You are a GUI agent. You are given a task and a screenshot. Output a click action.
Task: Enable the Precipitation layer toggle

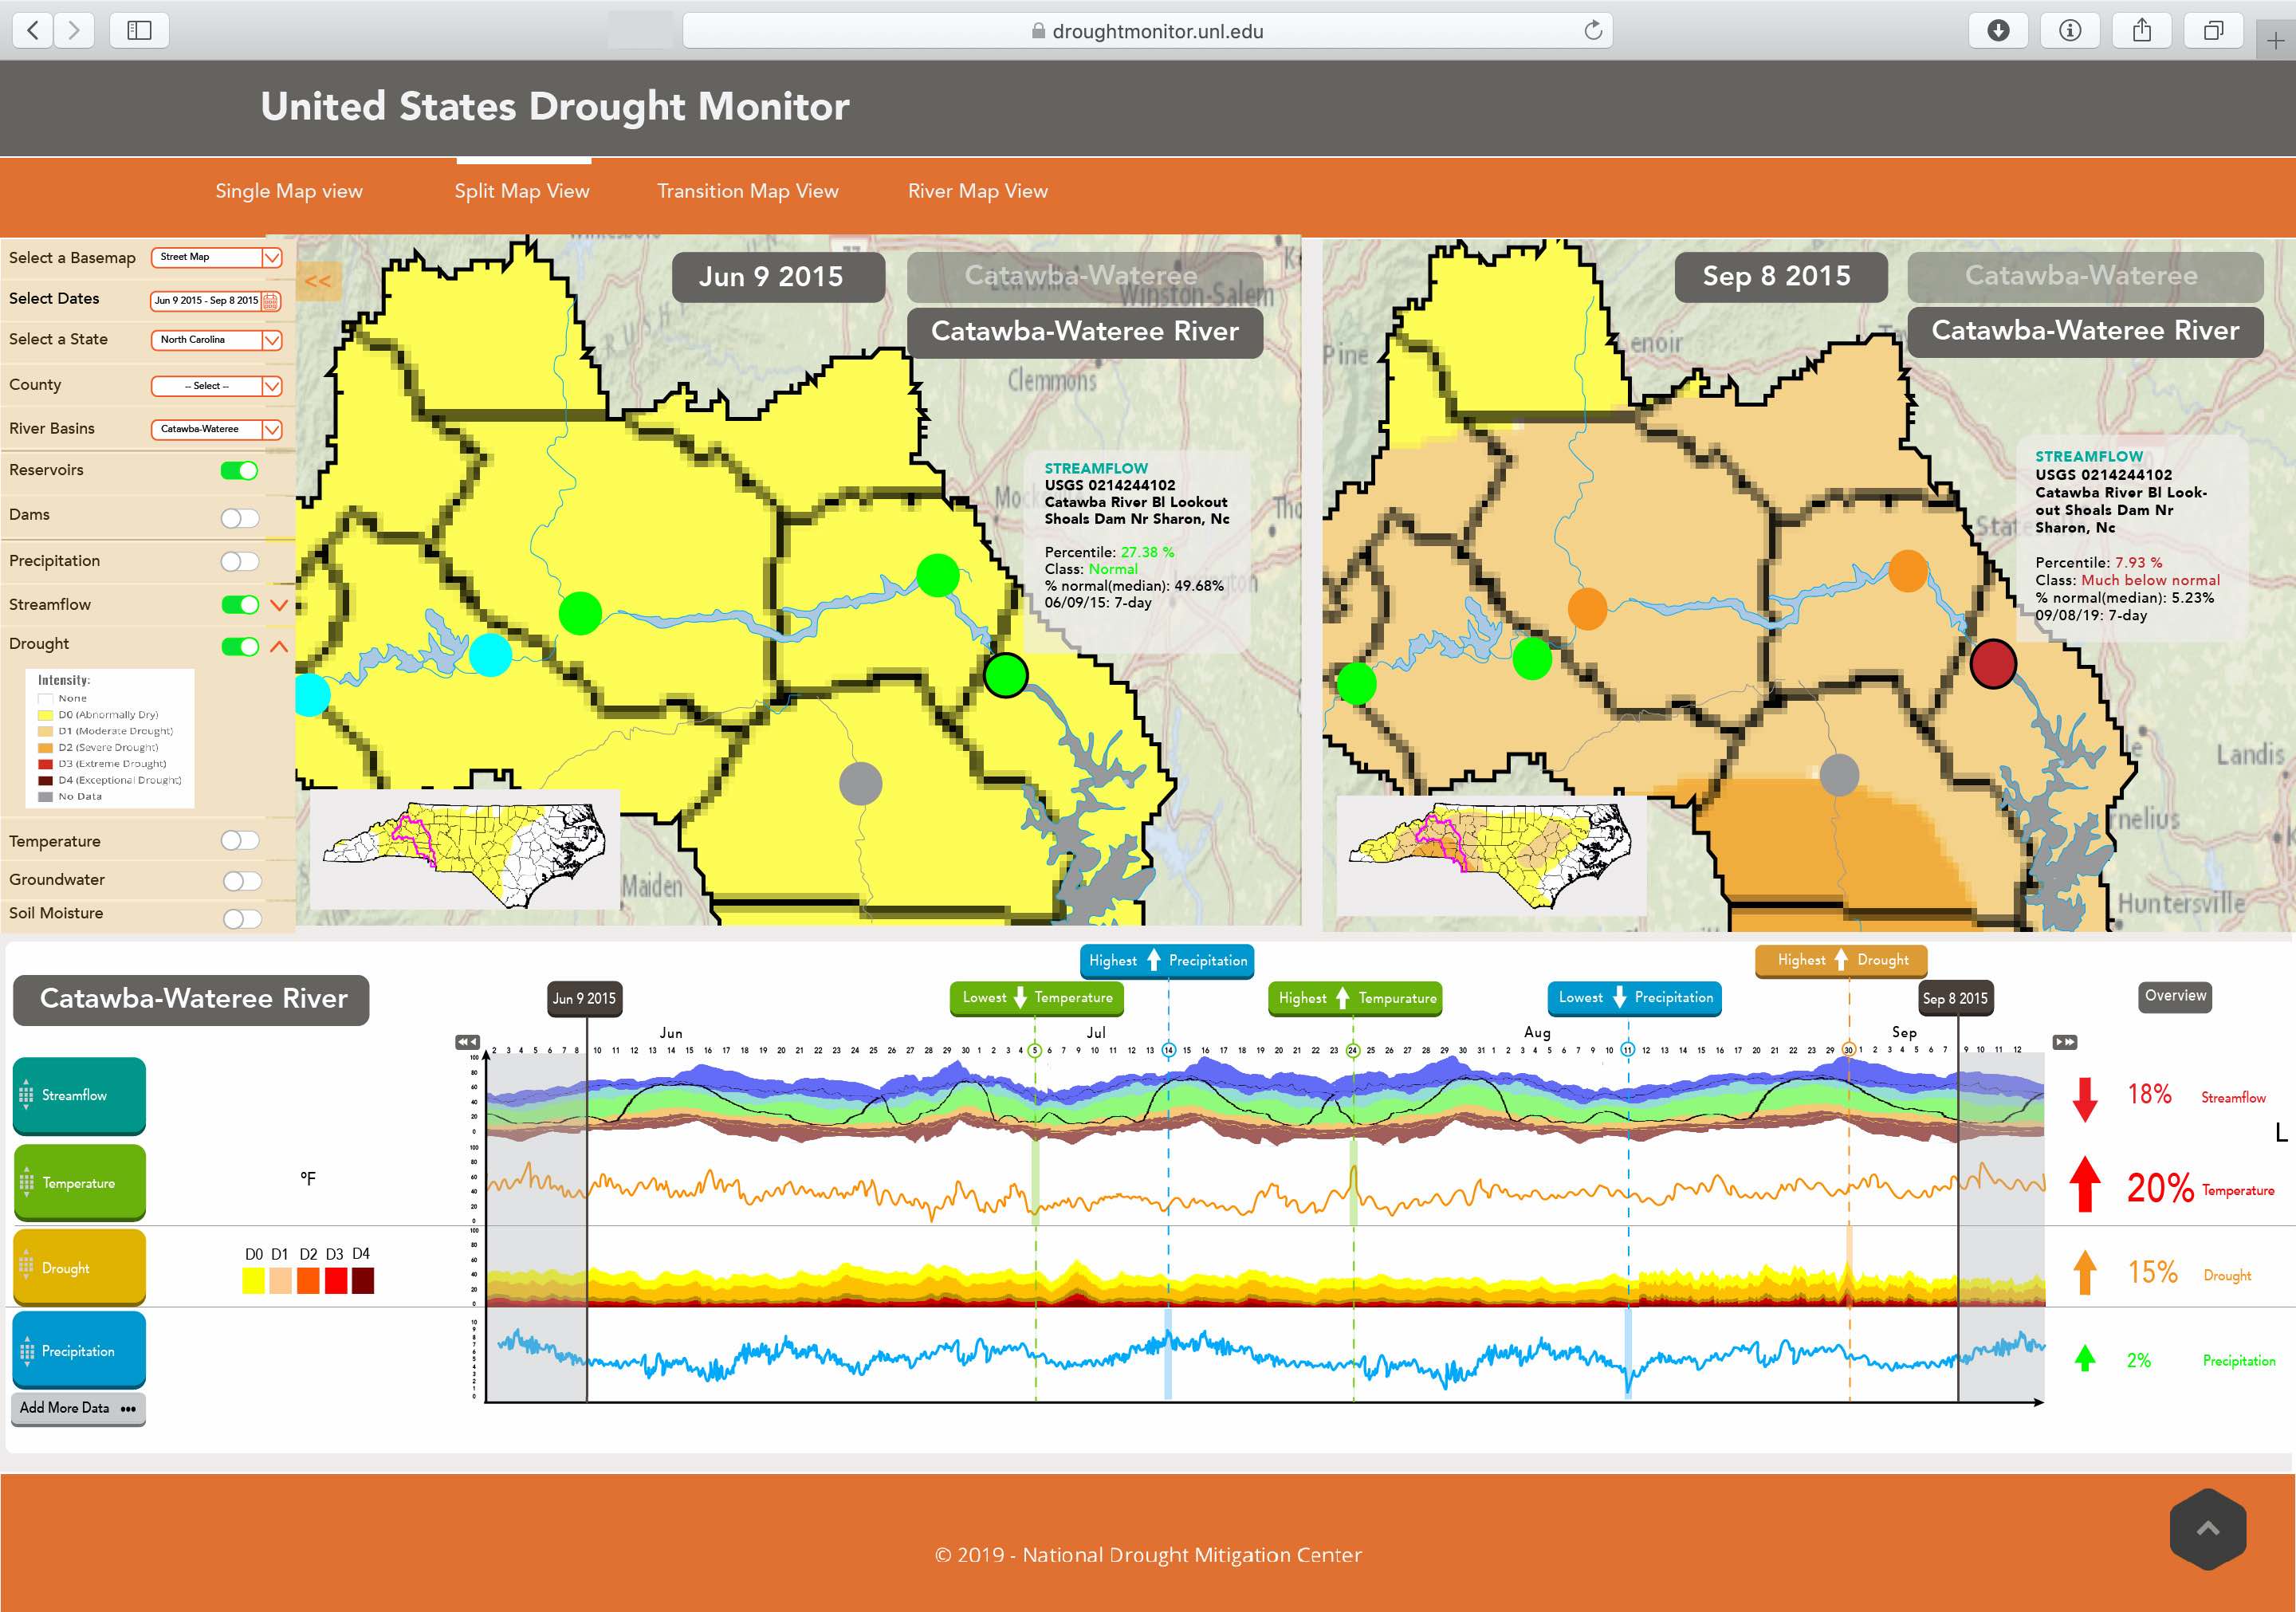pos(240,561)
